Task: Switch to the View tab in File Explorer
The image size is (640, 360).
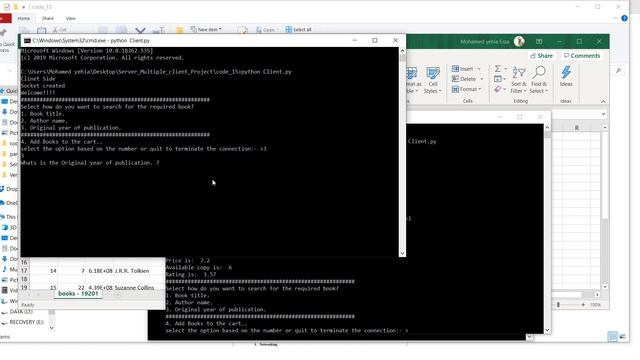Action: [71, 18]
